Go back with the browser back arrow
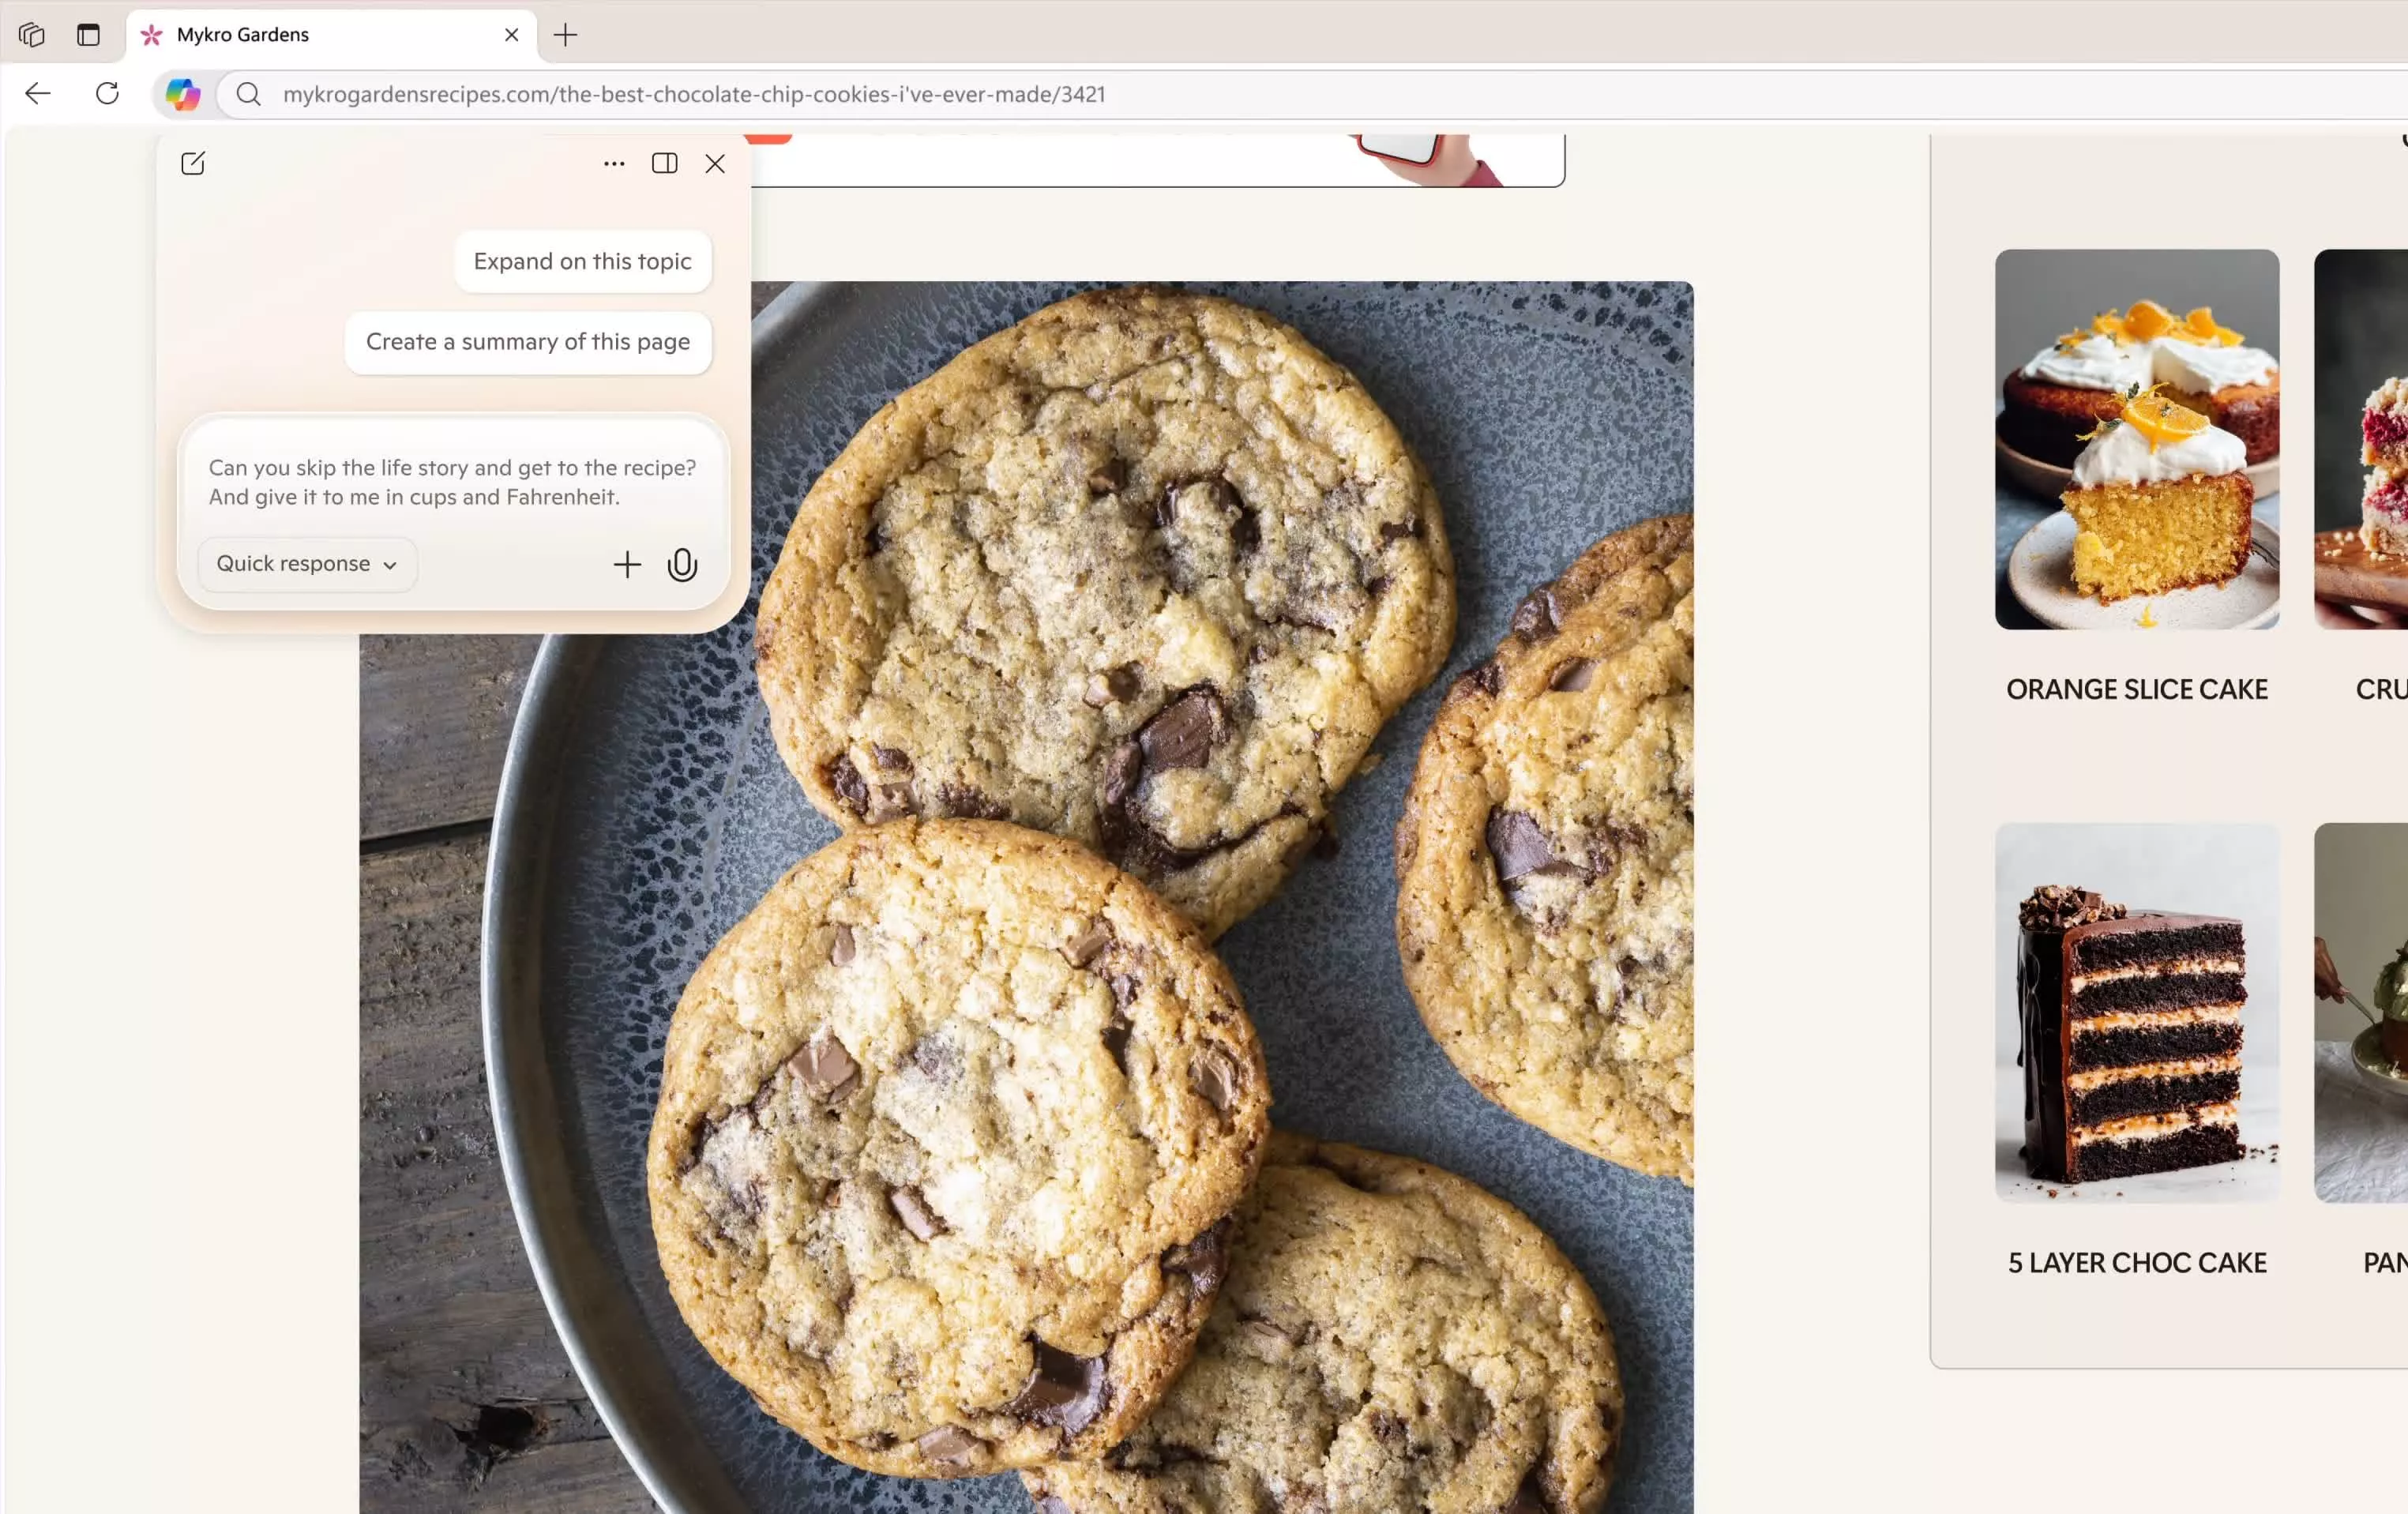 38,94
